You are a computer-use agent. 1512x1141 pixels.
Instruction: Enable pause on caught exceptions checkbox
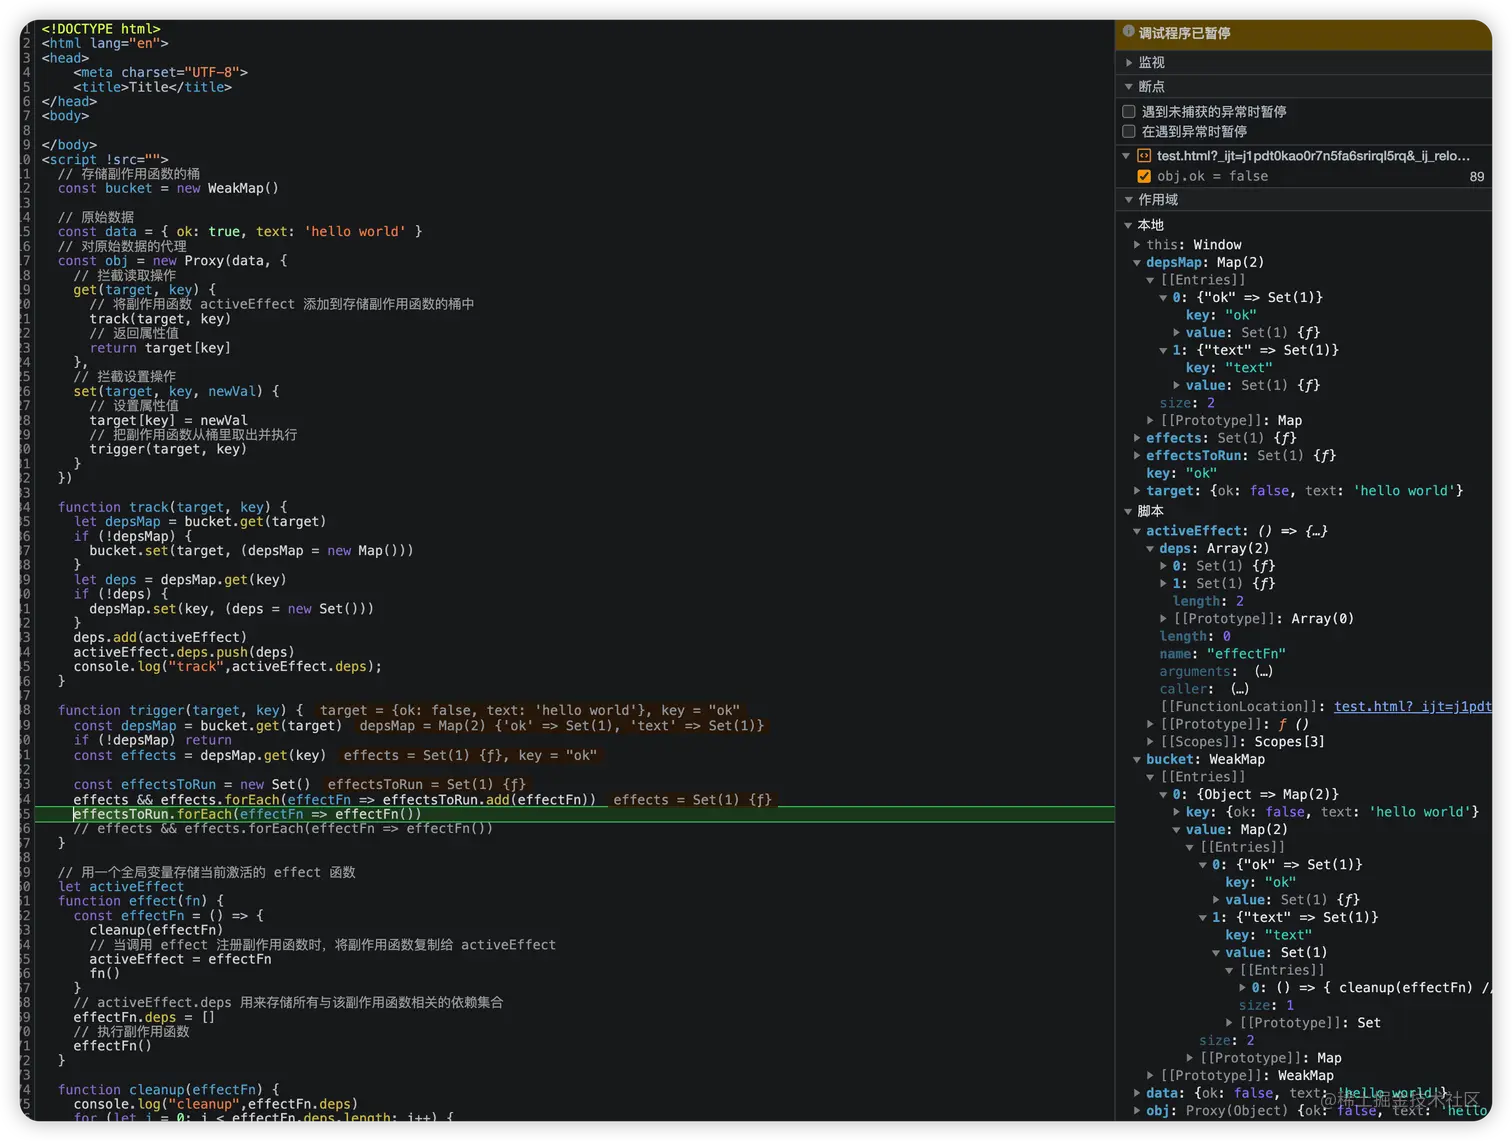tap(1129, 131)
